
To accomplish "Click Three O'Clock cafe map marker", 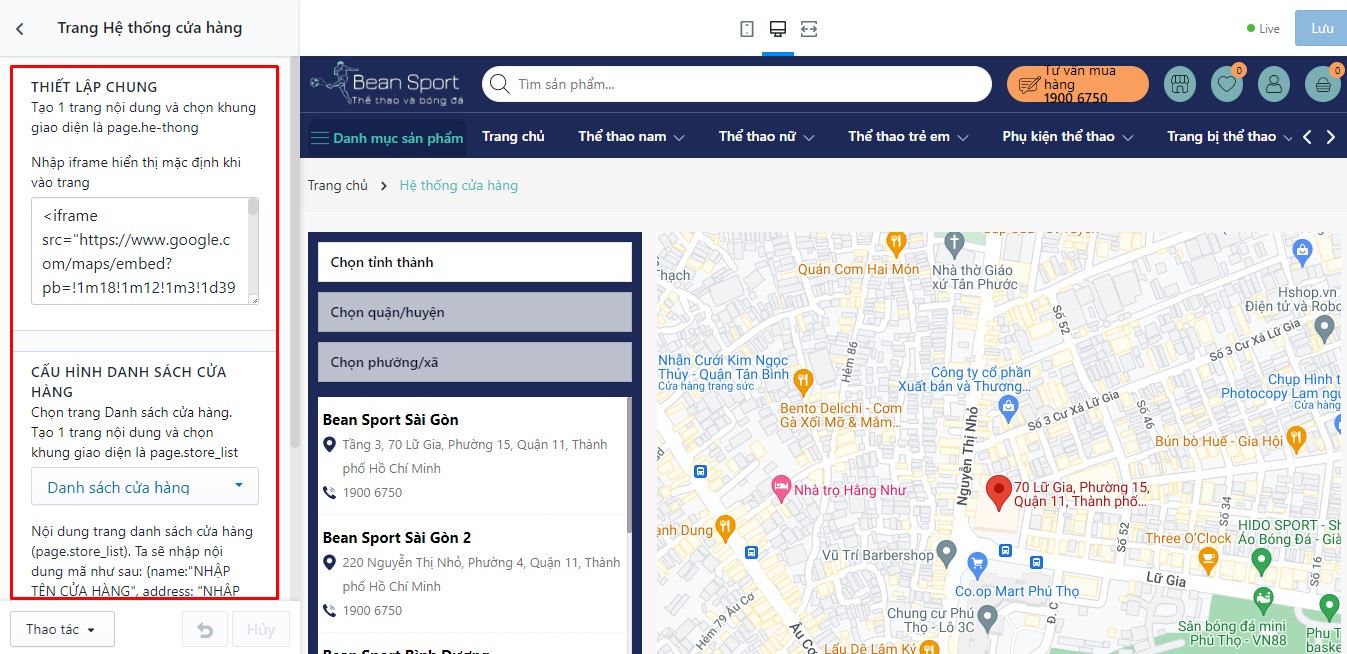I will click(1207, 560).
